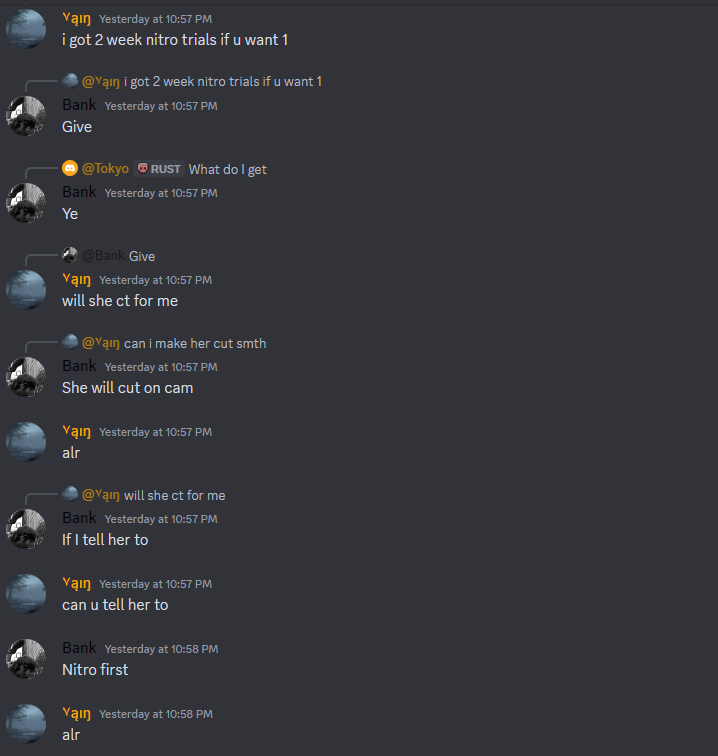Viewport: 718px width, 756px height.
Task: Click Yaın's avatar beside 'can u tell her to'
Action: click(26, 594)
